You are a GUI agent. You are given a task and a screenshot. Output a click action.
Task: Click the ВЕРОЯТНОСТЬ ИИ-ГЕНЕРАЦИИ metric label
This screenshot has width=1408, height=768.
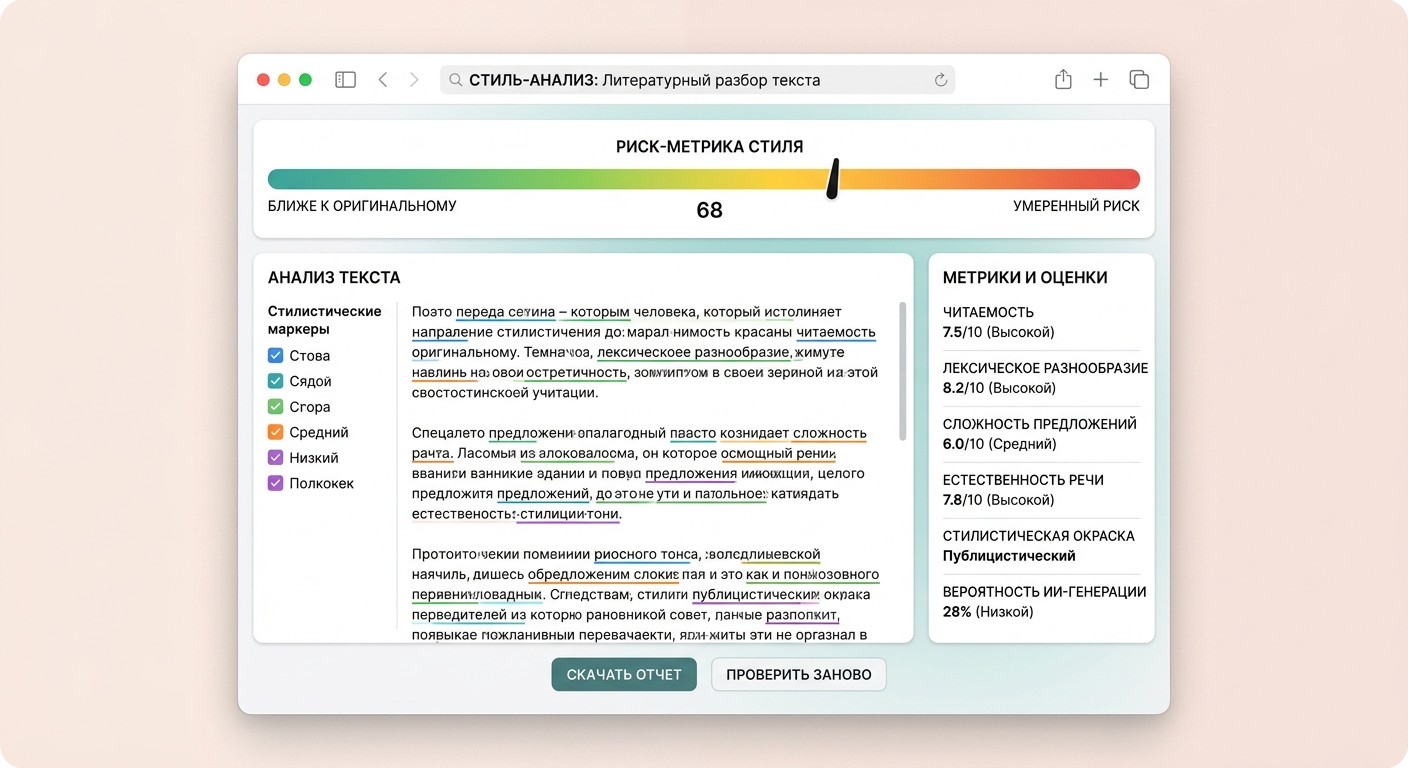(1045, 592)
